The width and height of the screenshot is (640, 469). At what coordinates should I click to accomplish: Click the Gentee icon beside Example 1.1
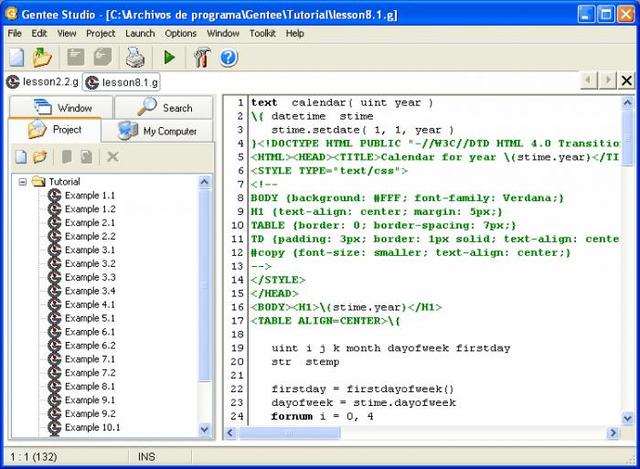tap(54, 196)
